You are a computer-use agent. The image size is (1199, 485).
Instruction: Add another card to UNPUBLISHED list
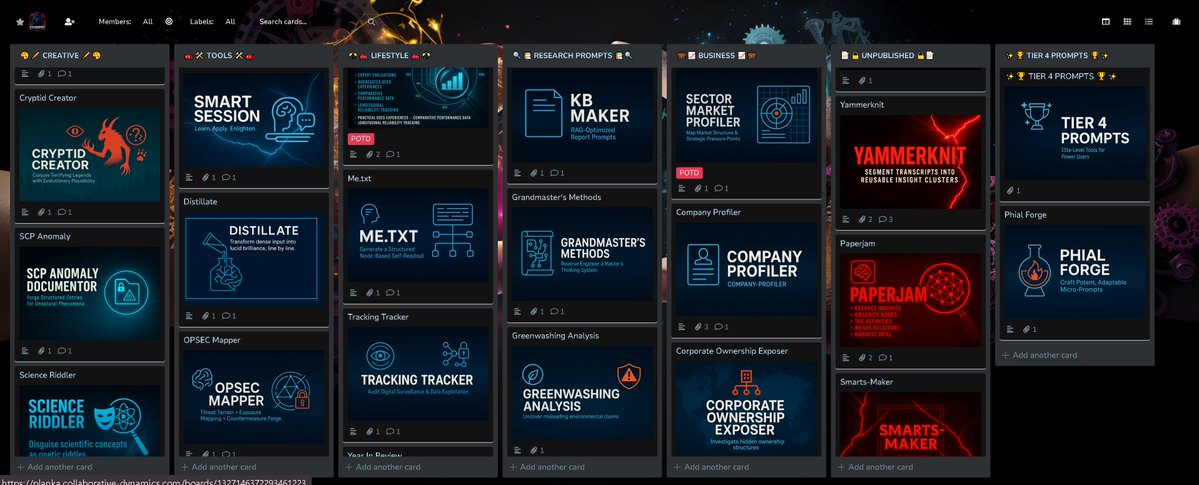[x=876, y=467]
